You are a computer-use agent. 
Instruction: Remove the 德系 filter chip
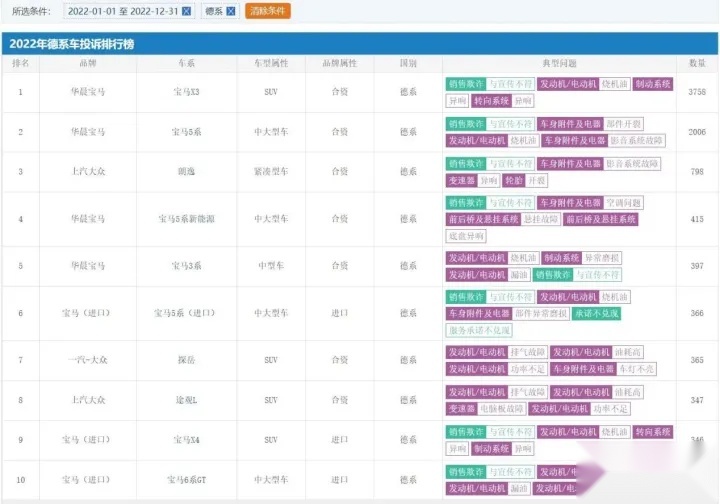231,11
